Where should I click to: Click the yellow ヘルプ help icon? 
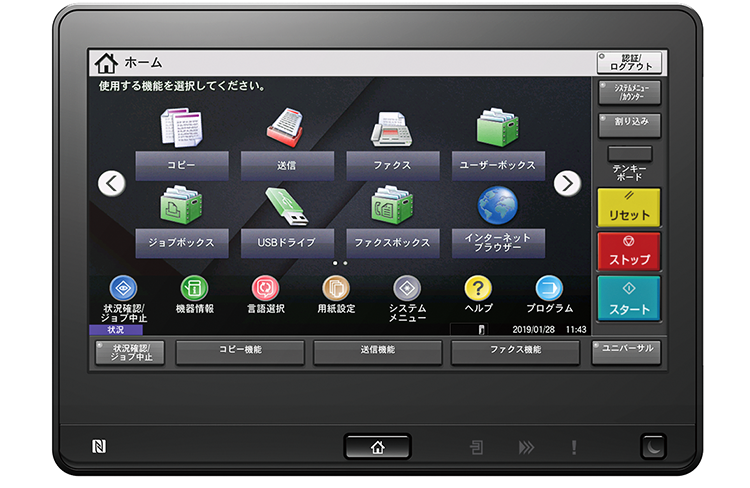[x=478, y=289]
